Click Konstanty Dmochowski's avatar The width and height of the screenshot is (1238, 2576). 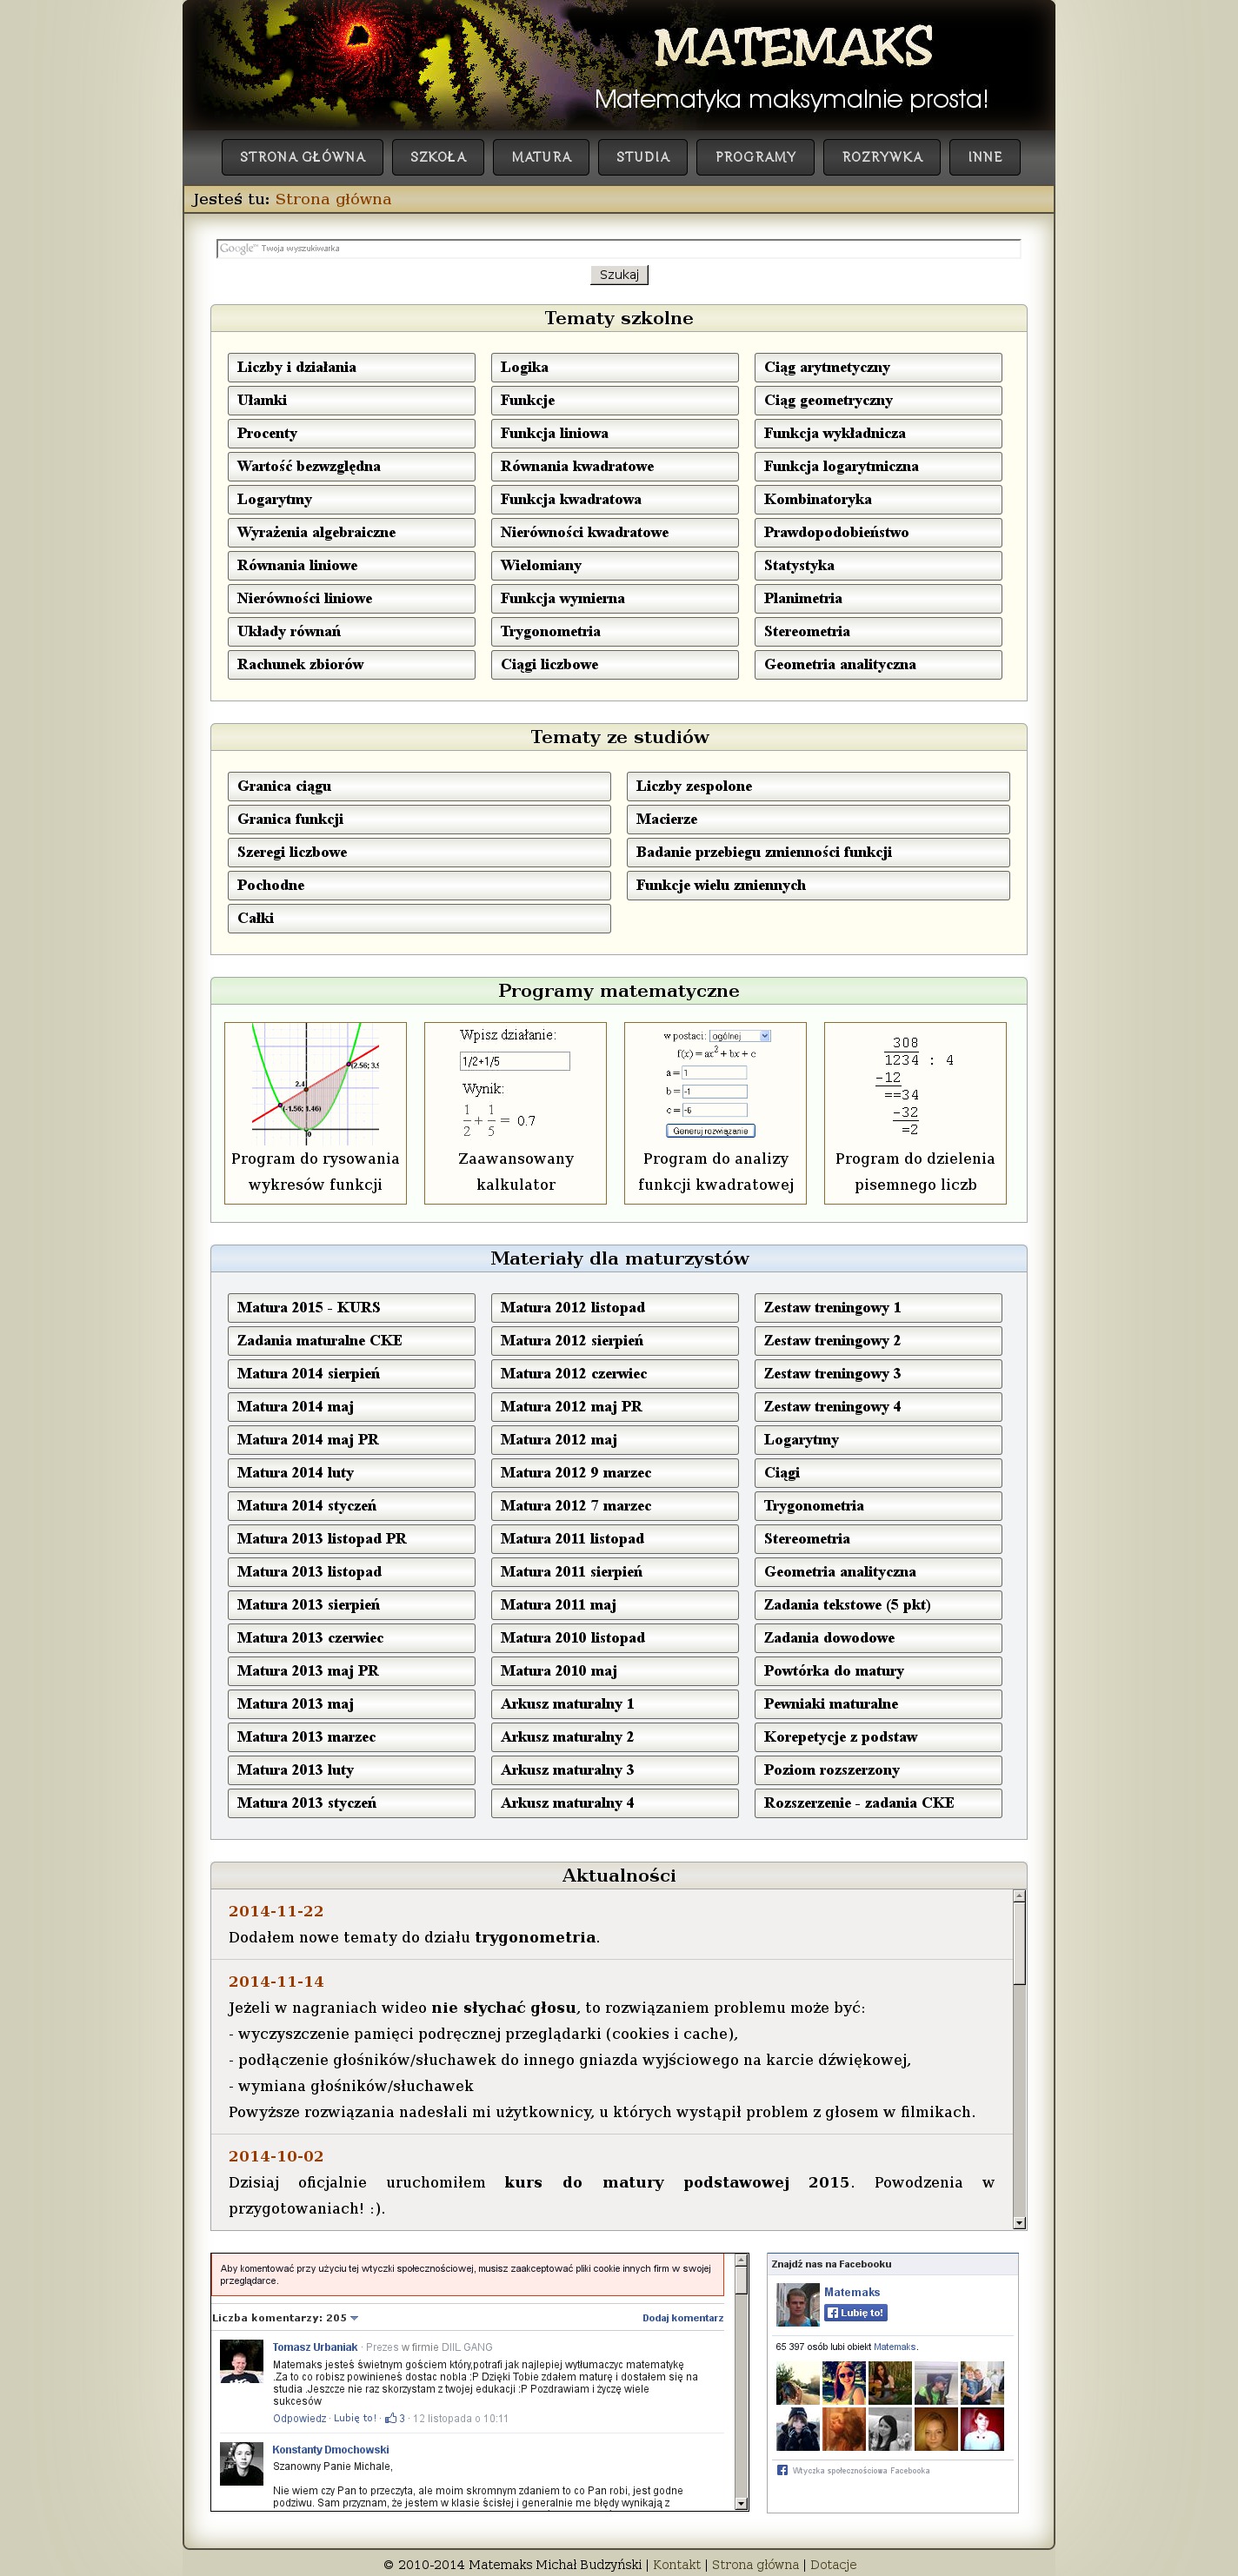241,2463
